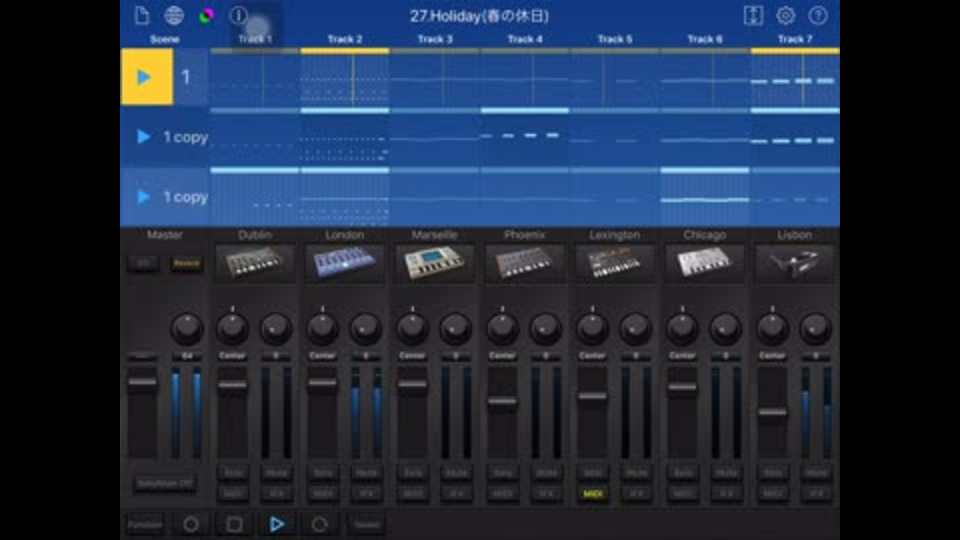The width and height of the screenshot is (960, 540).
Task: Toggle the highlighted MIDI button on Lexington
Action: coord(593,493)
